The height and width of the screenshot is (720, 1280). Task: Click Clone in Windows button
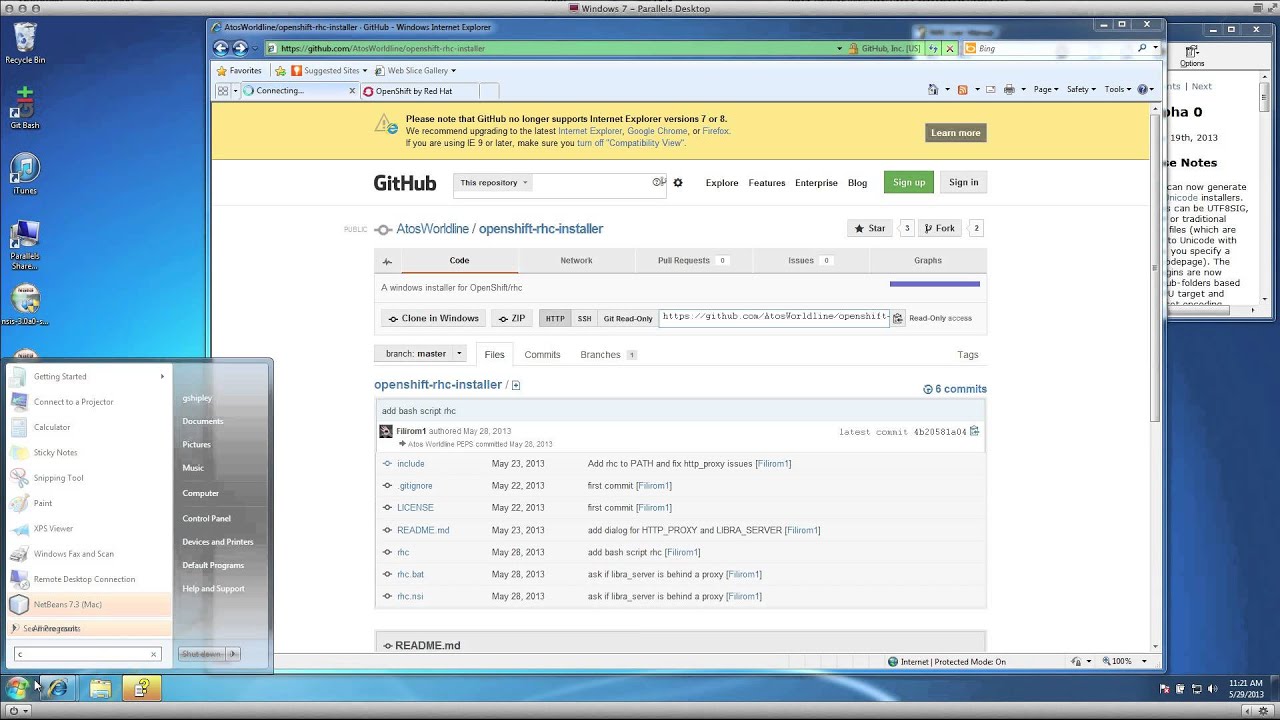(x=433, y=318)
